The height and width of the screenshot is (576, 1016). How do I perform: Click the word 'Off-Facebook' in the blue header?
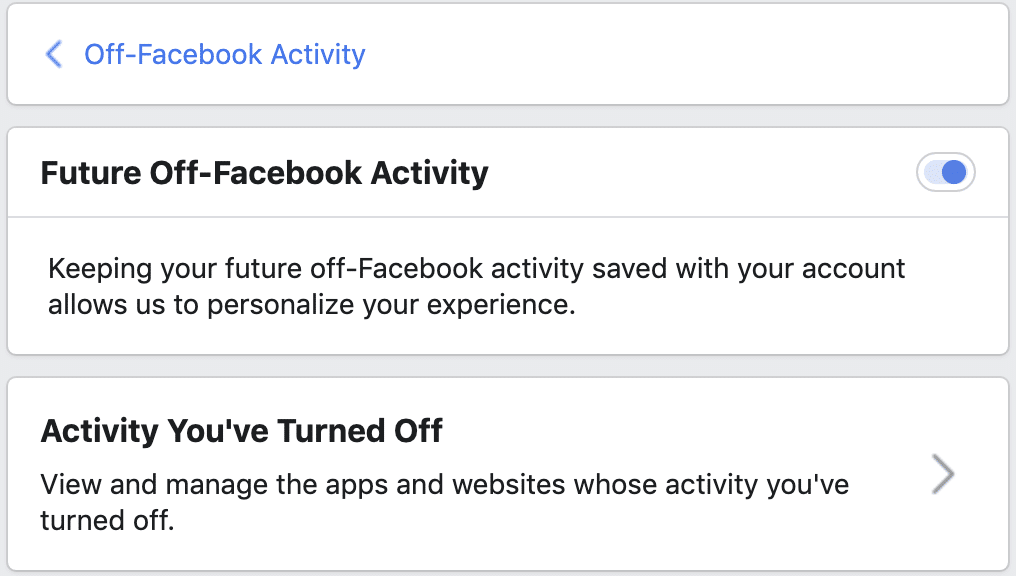pos(173,54)
